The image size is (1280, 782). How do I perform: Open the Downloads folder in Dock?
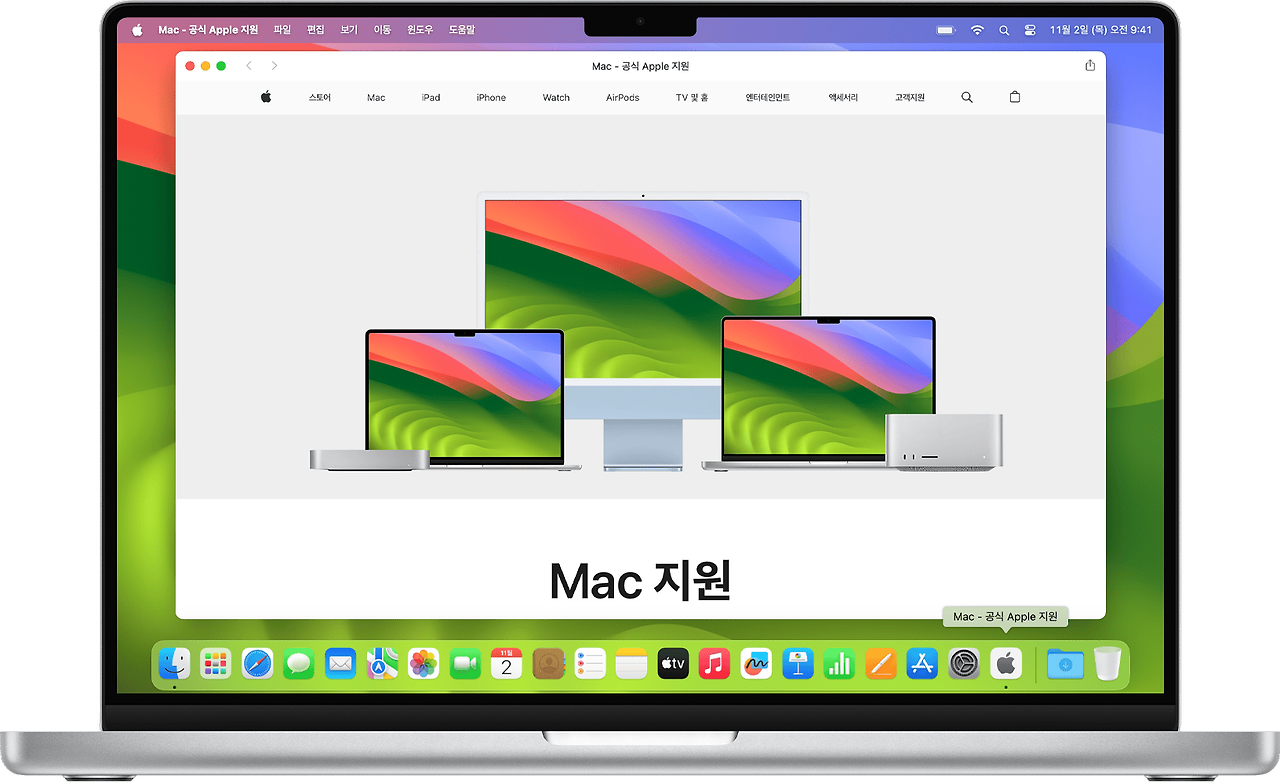[x=1065, y=663]
